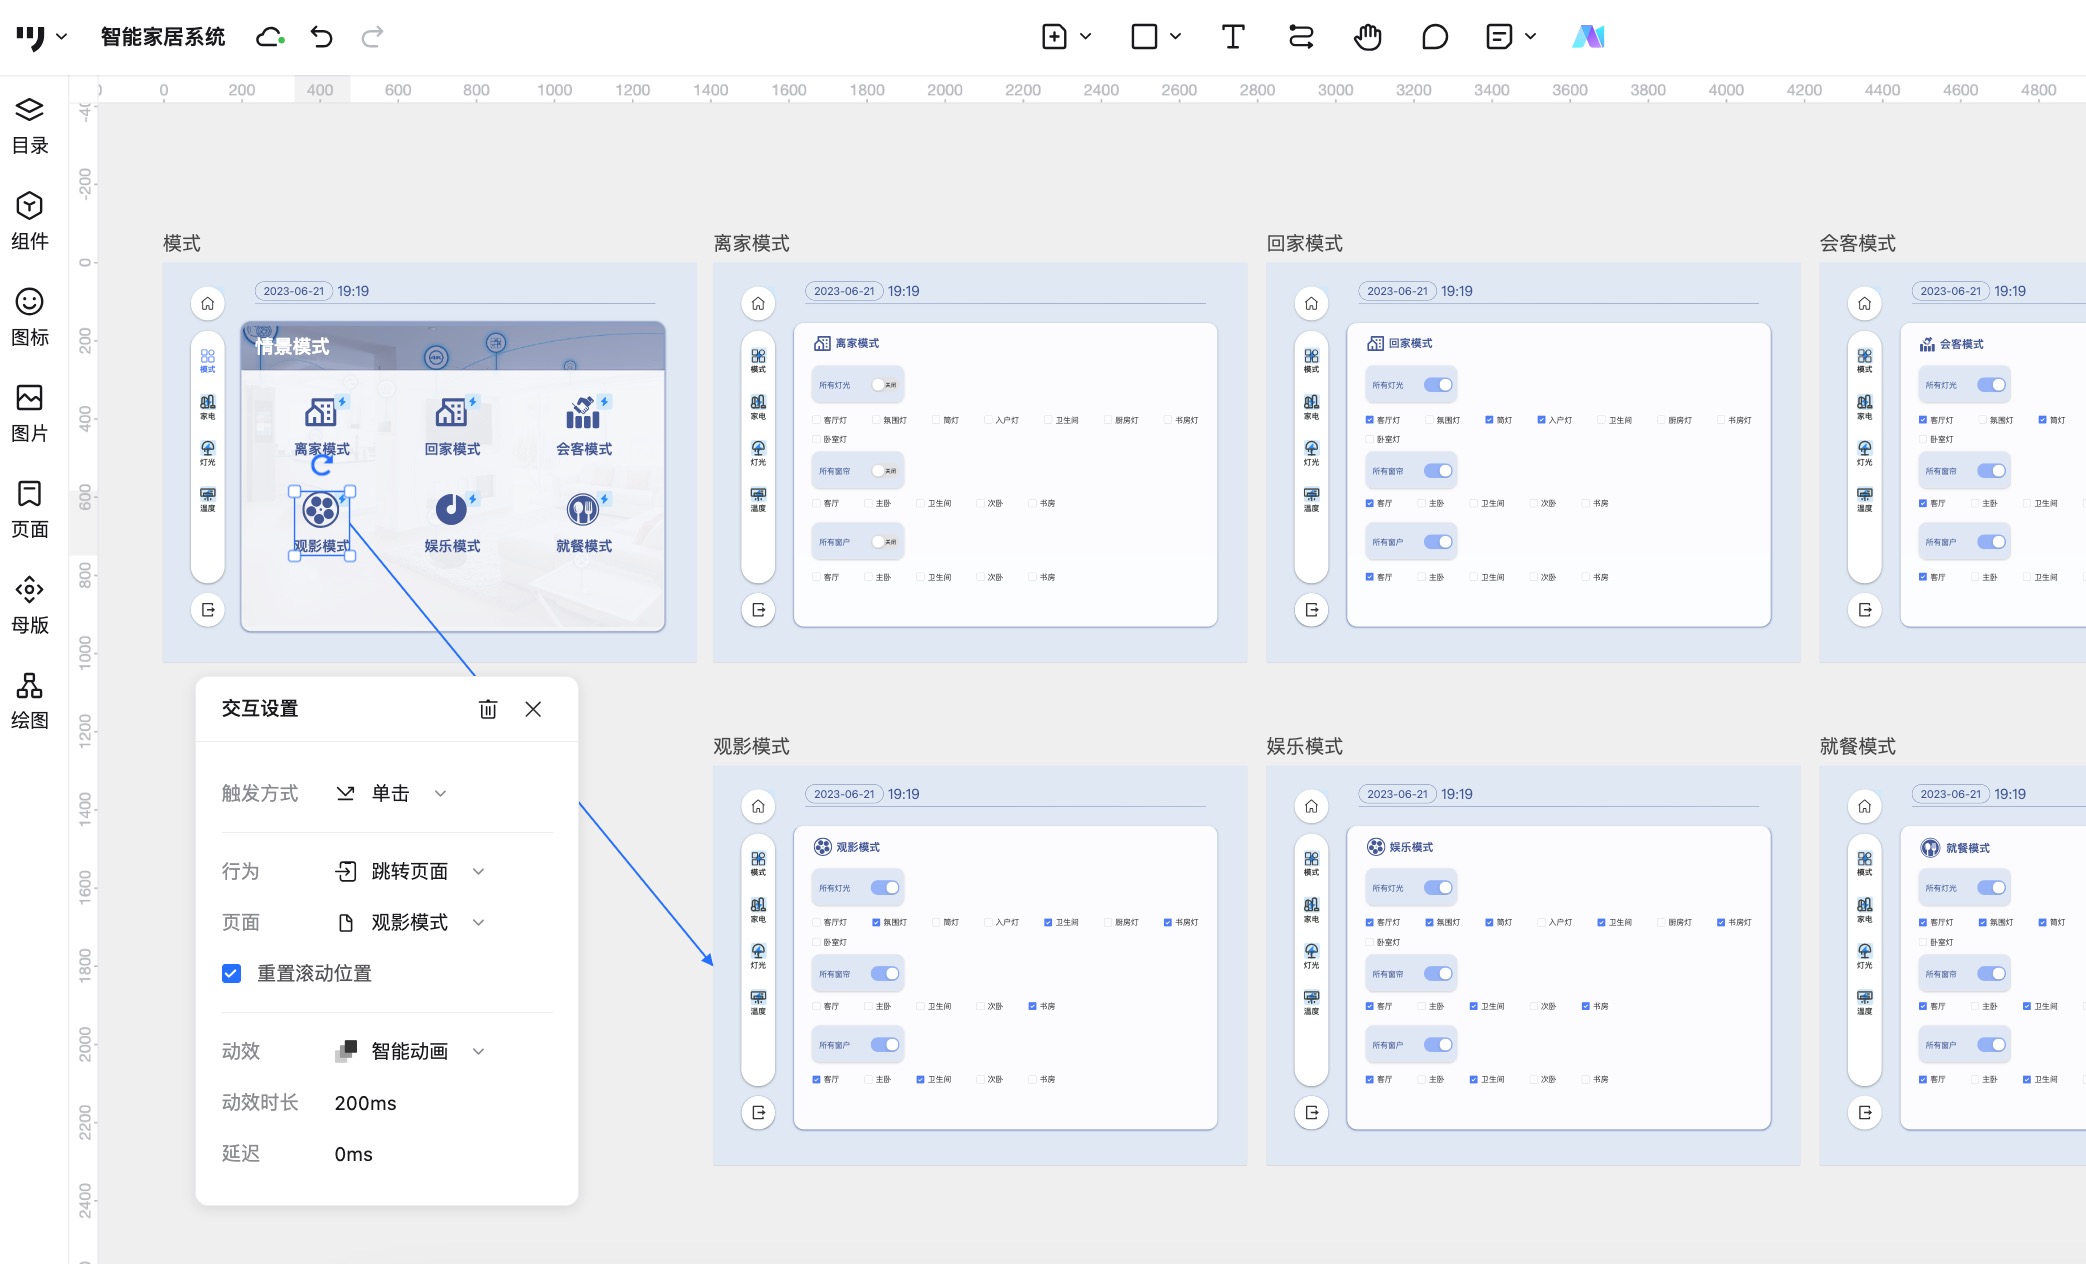Open the comment bubble tool
The width and height of the screenshot is (2086, 1264).
(x=1434, y=37)
